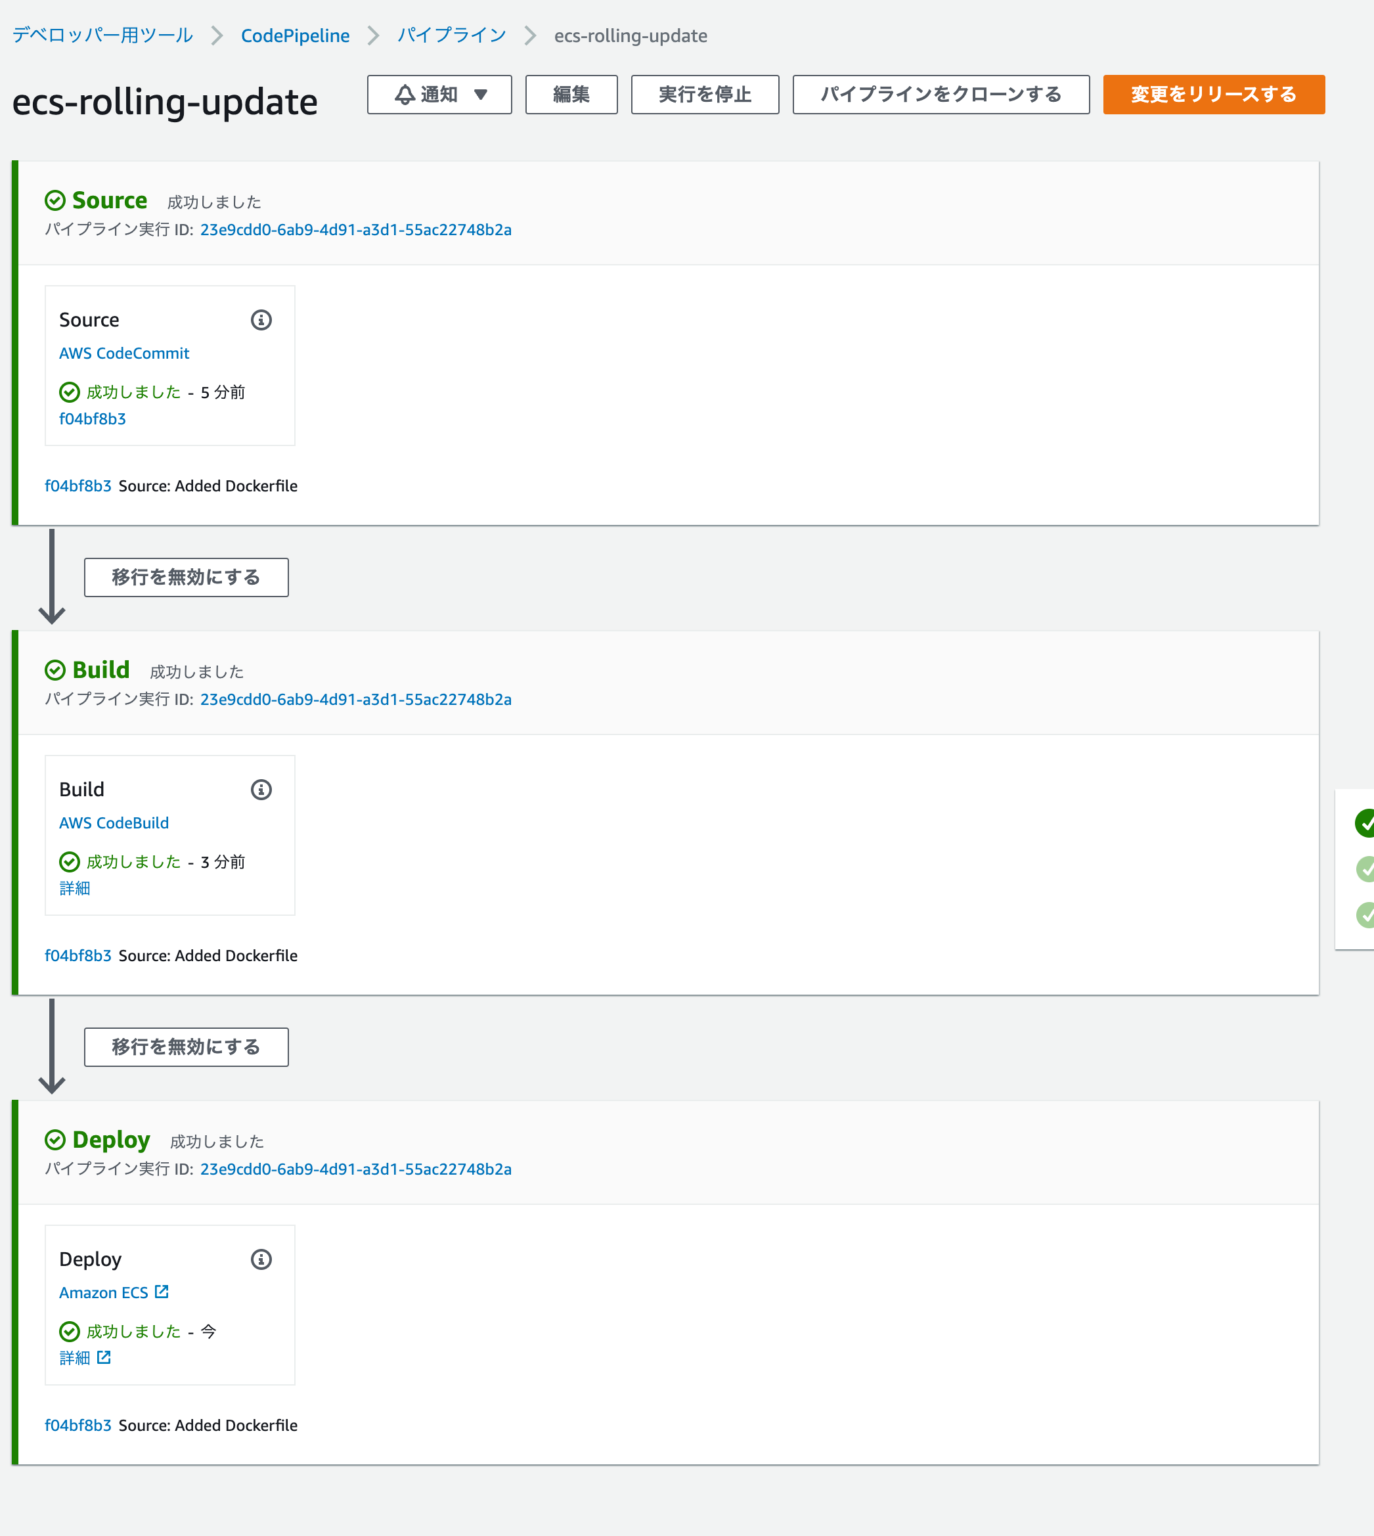Clone the pipeline with パイプラインをクローンする
The height and width of the screenshot is (1536, 1374).
tap(940, 94)
